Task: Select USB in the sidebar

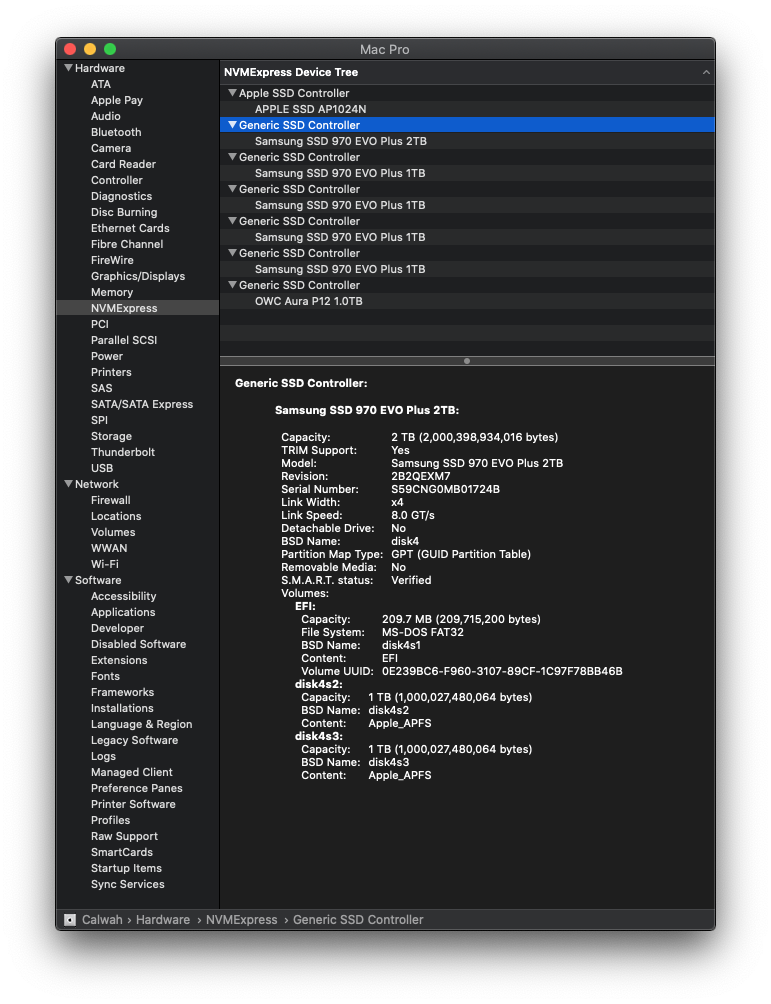Action: 102,468
